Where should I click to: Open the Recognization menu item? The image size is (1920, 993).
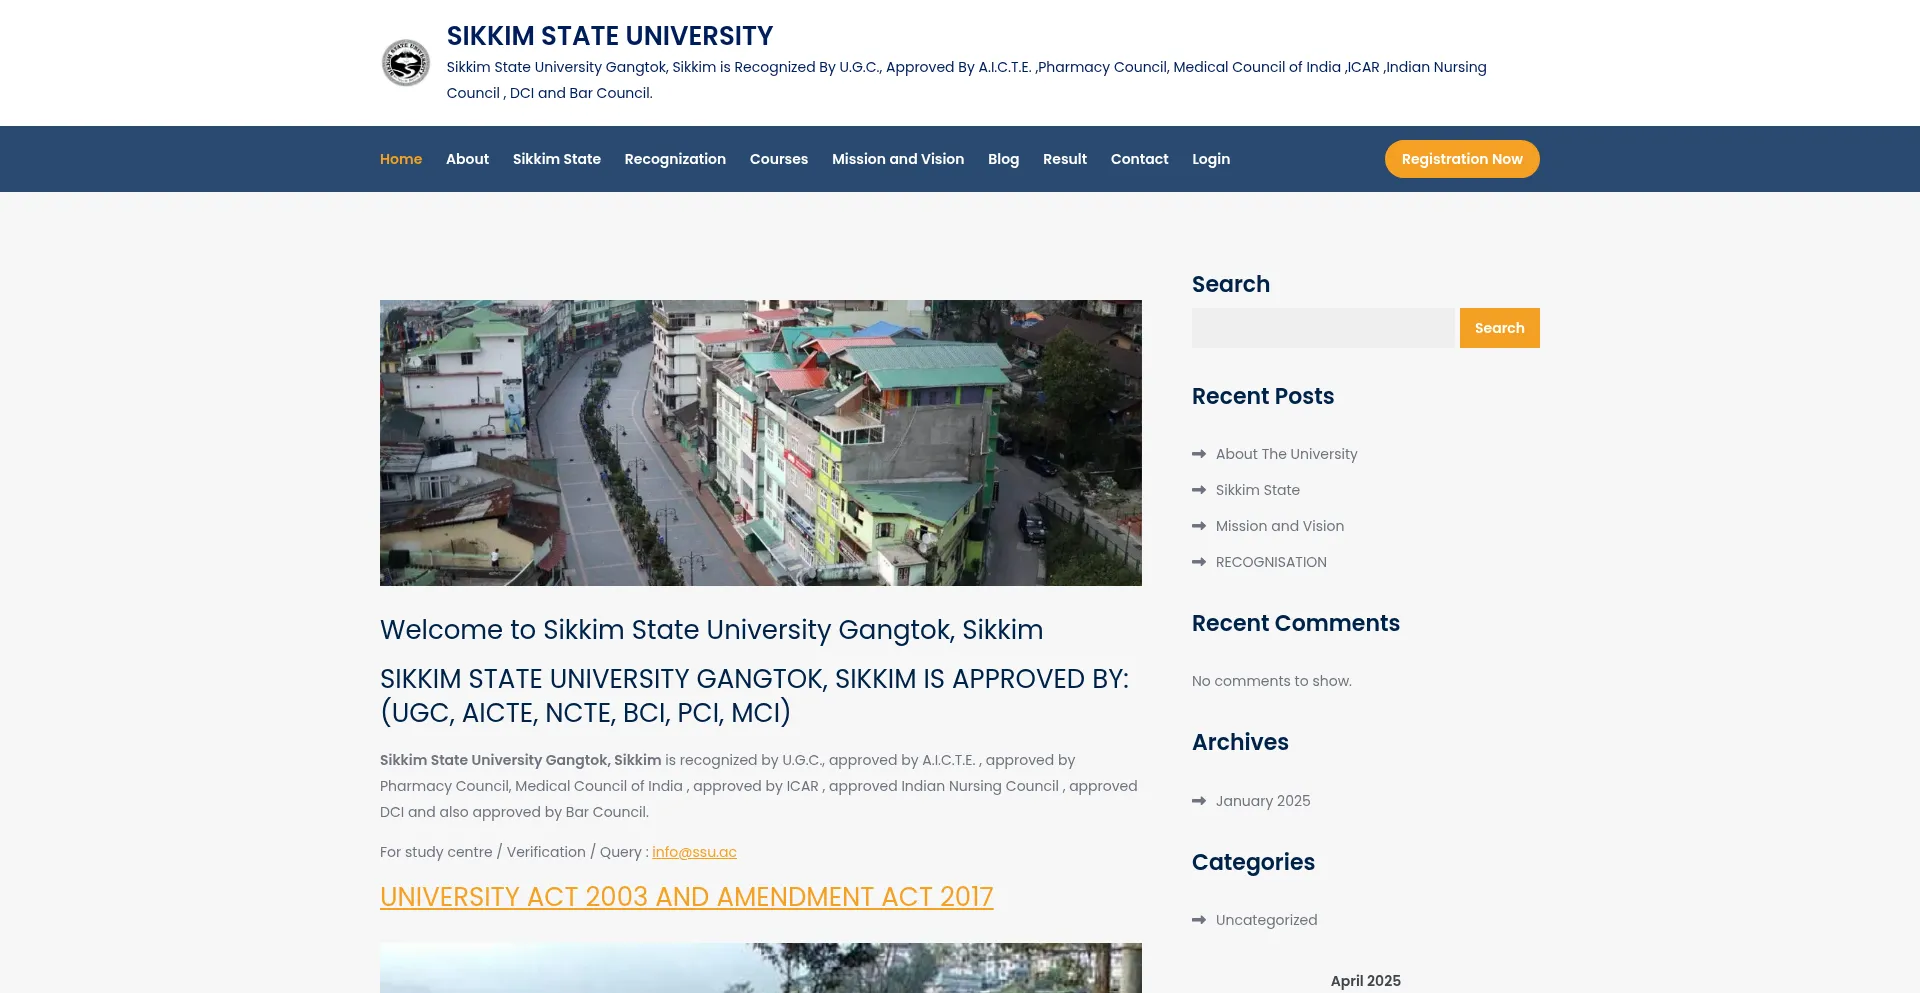click(675, 159)
